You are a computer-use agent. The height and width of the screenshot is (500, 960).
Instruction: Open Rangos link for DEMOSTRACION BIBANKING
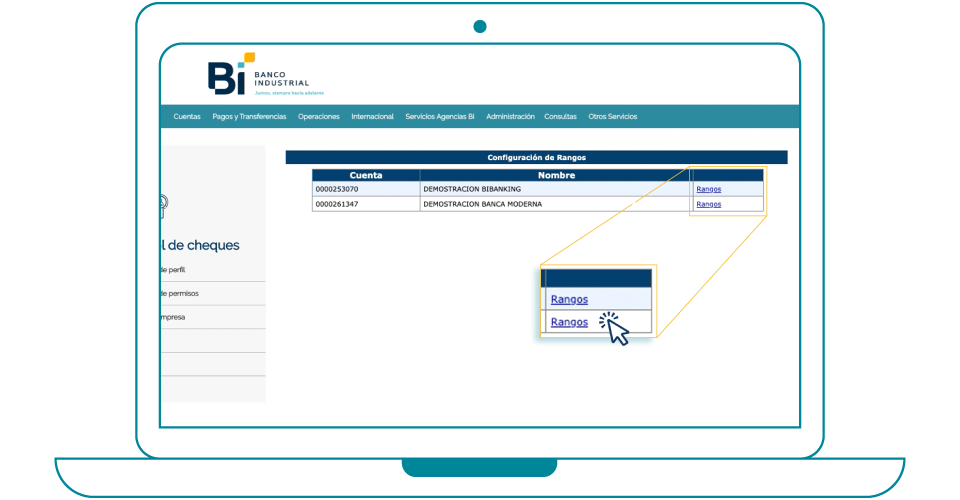coord(708,189)
